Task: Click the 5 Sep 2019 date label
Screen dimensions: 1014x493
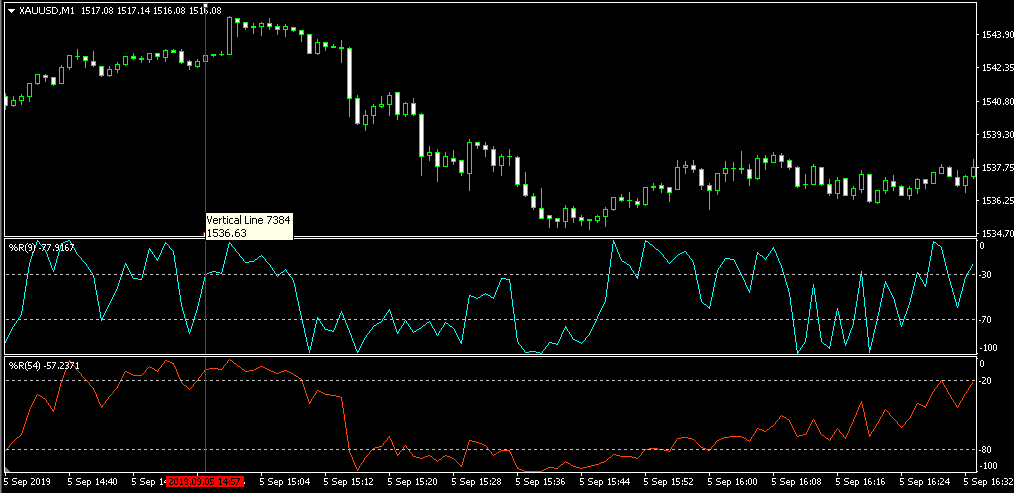Action: click(x=27, y=482)
